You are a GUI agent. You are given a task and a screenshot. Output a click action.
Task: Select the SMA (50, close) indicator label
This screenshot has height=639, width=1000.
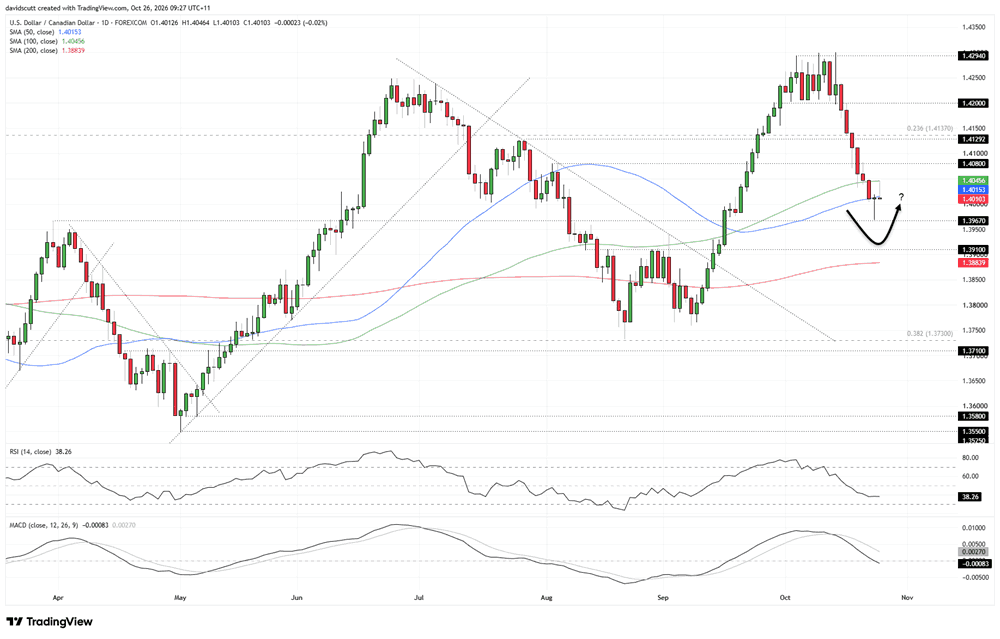click(32, 32)
